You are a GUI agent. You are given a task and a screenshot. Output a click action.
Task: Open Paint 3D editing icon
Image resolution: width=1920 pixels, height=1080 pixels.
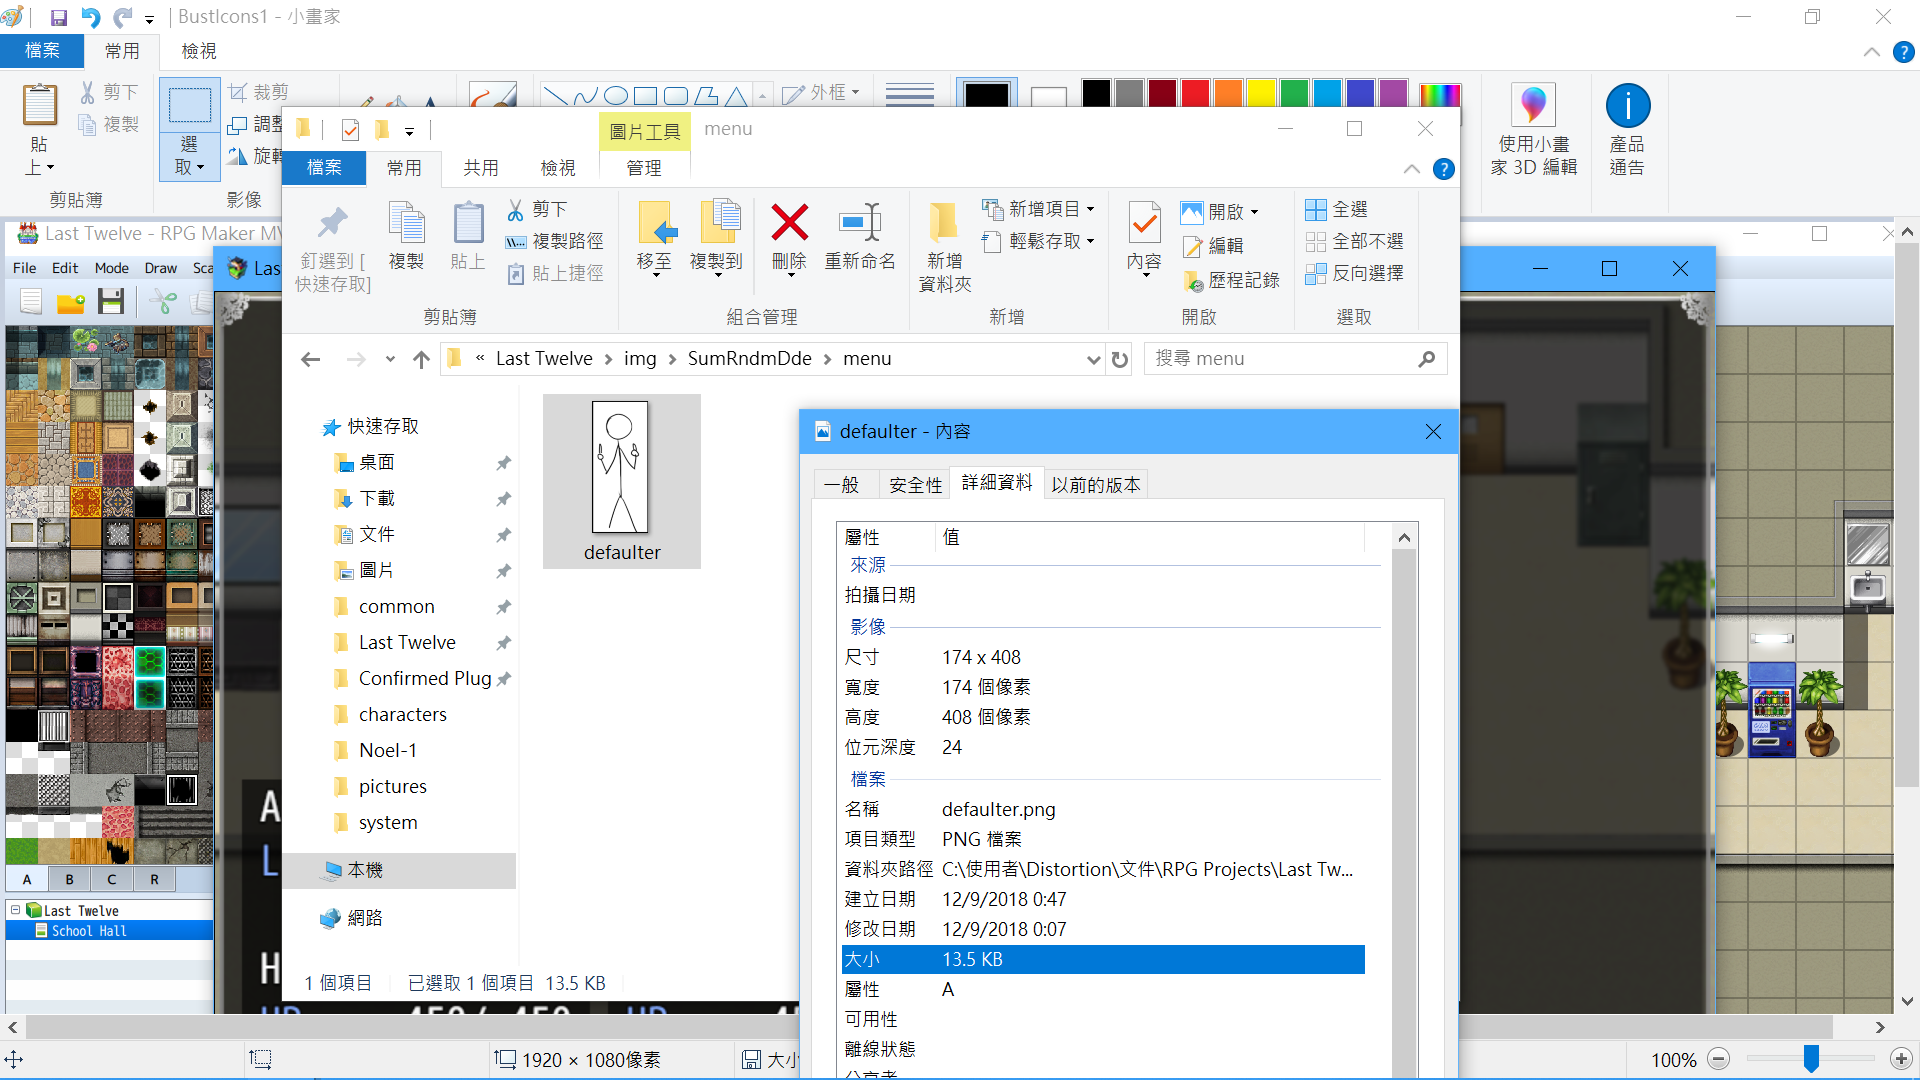point(1533,130)
